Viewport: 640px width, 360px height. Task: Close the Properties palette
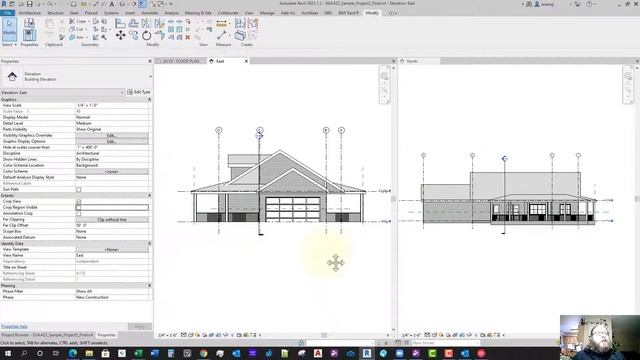(149, 61)
